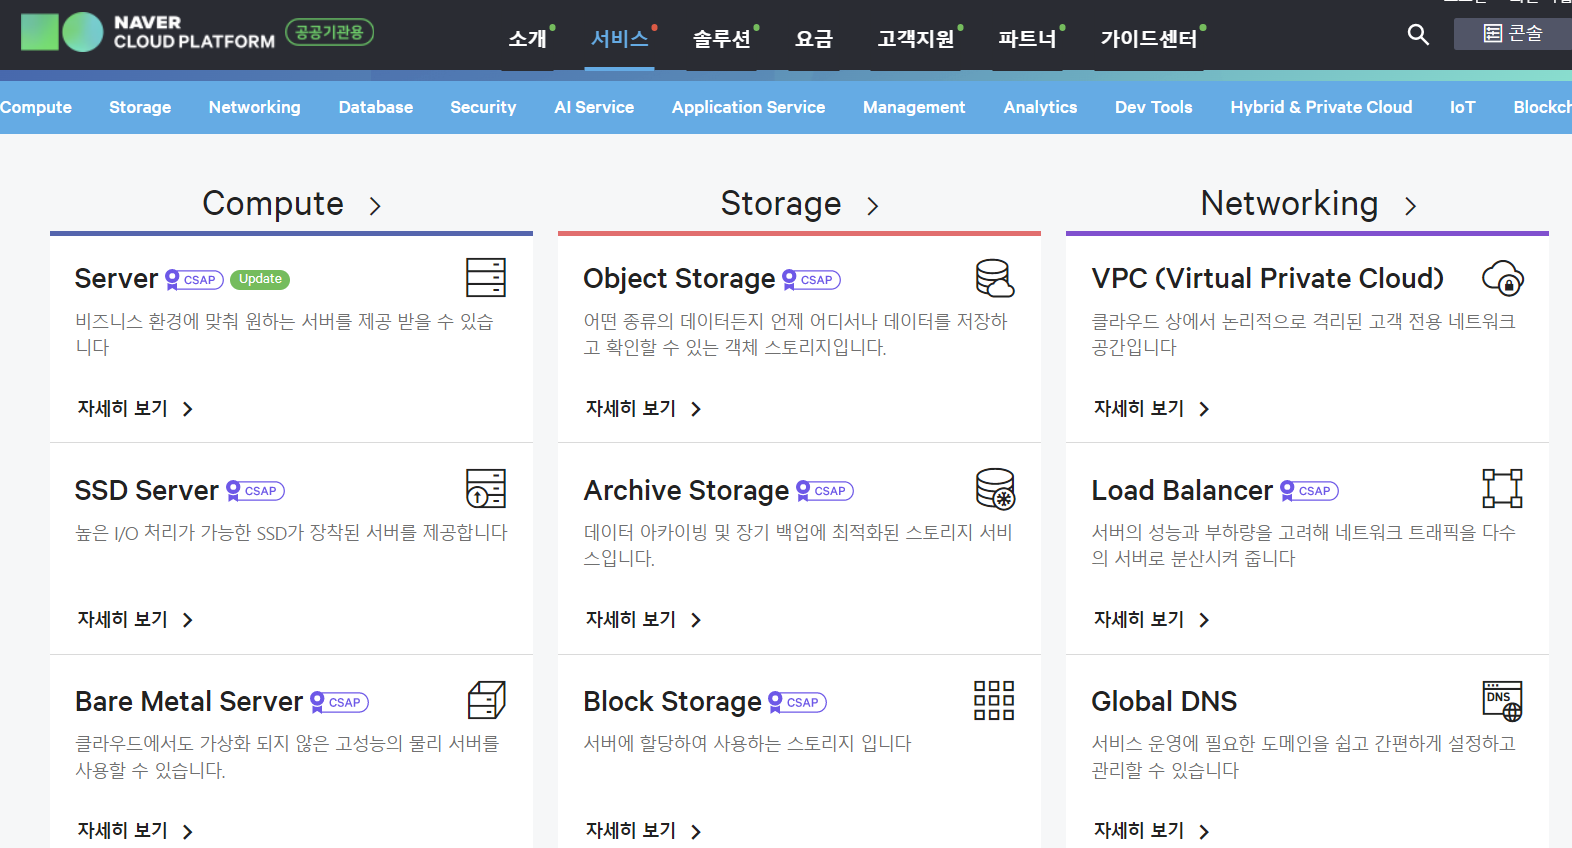Screen dimensions: 1572x848
Task: Select the AI Service category tab
Action: 594,107
